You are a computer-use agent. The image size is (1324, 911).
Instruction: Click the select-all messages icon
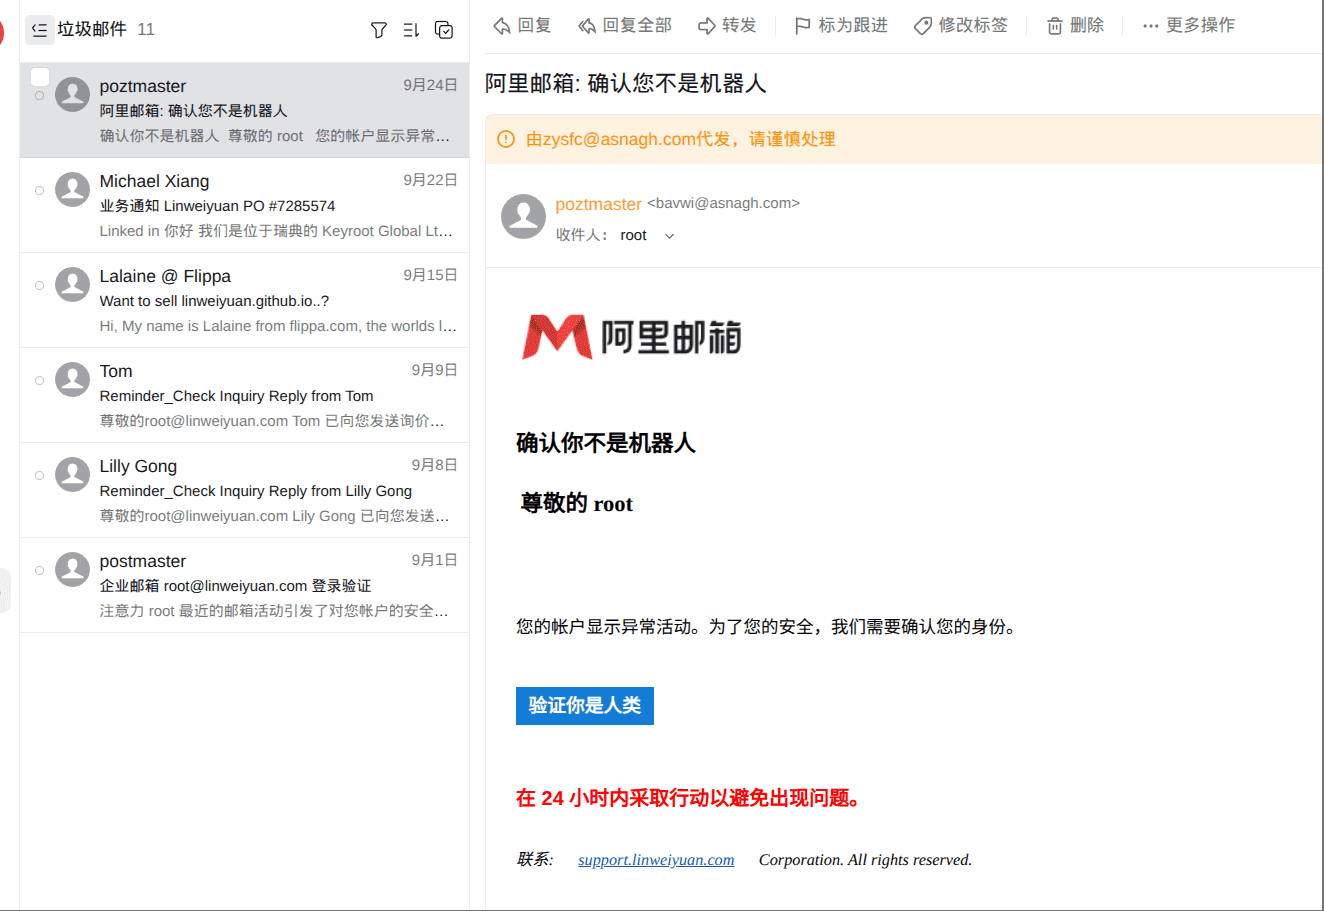444,30
